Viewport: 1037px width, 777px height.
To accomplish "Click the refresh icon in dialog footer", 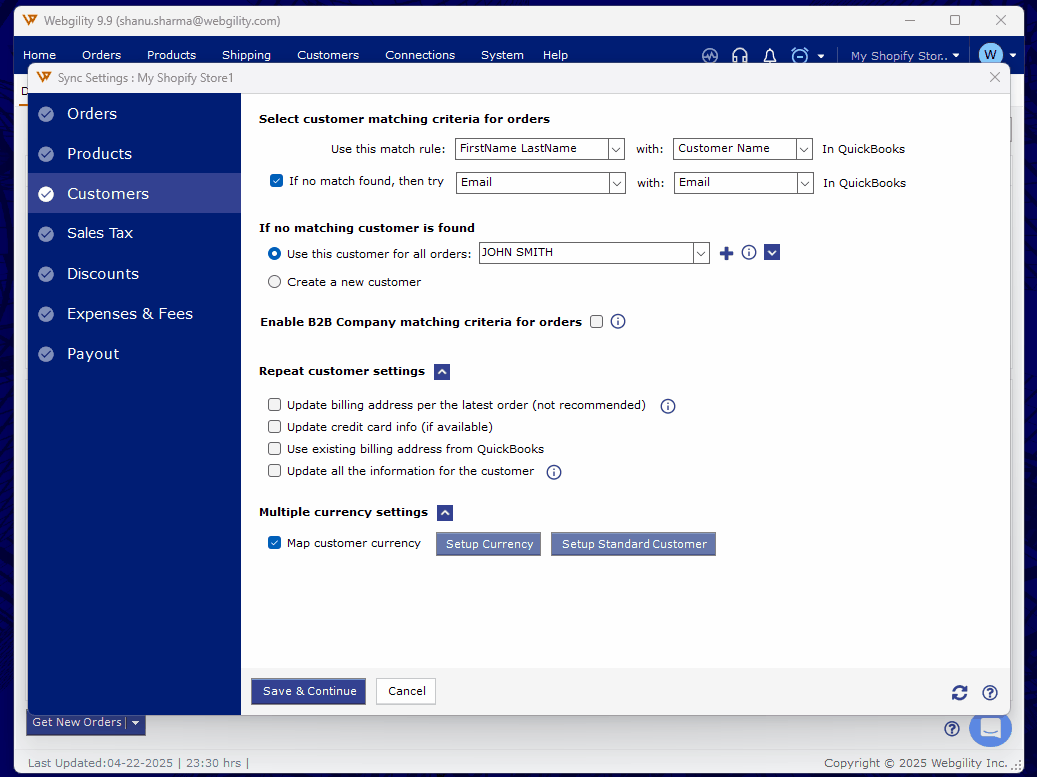I will coord(959,692).
